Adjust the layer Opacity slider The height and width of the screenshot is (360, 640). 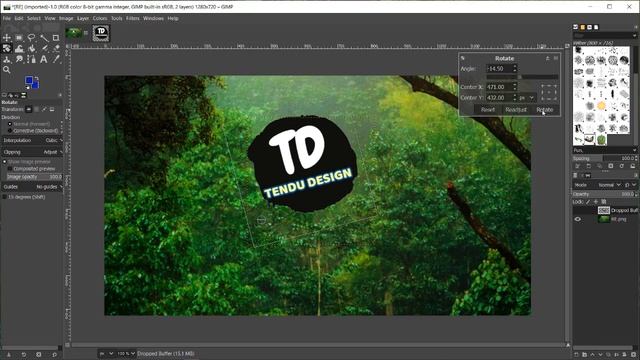click(604, 194)
